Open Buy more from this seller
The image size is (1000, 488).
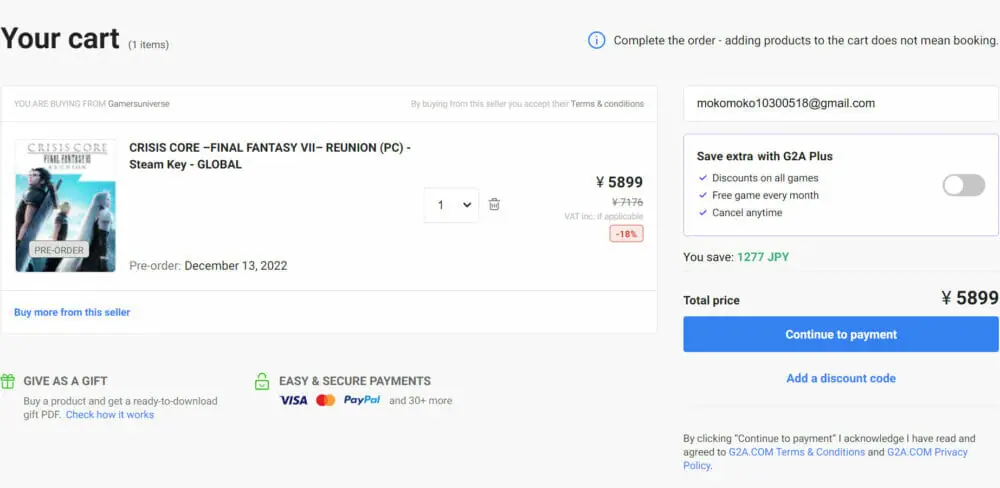click(x=72, y=312)
